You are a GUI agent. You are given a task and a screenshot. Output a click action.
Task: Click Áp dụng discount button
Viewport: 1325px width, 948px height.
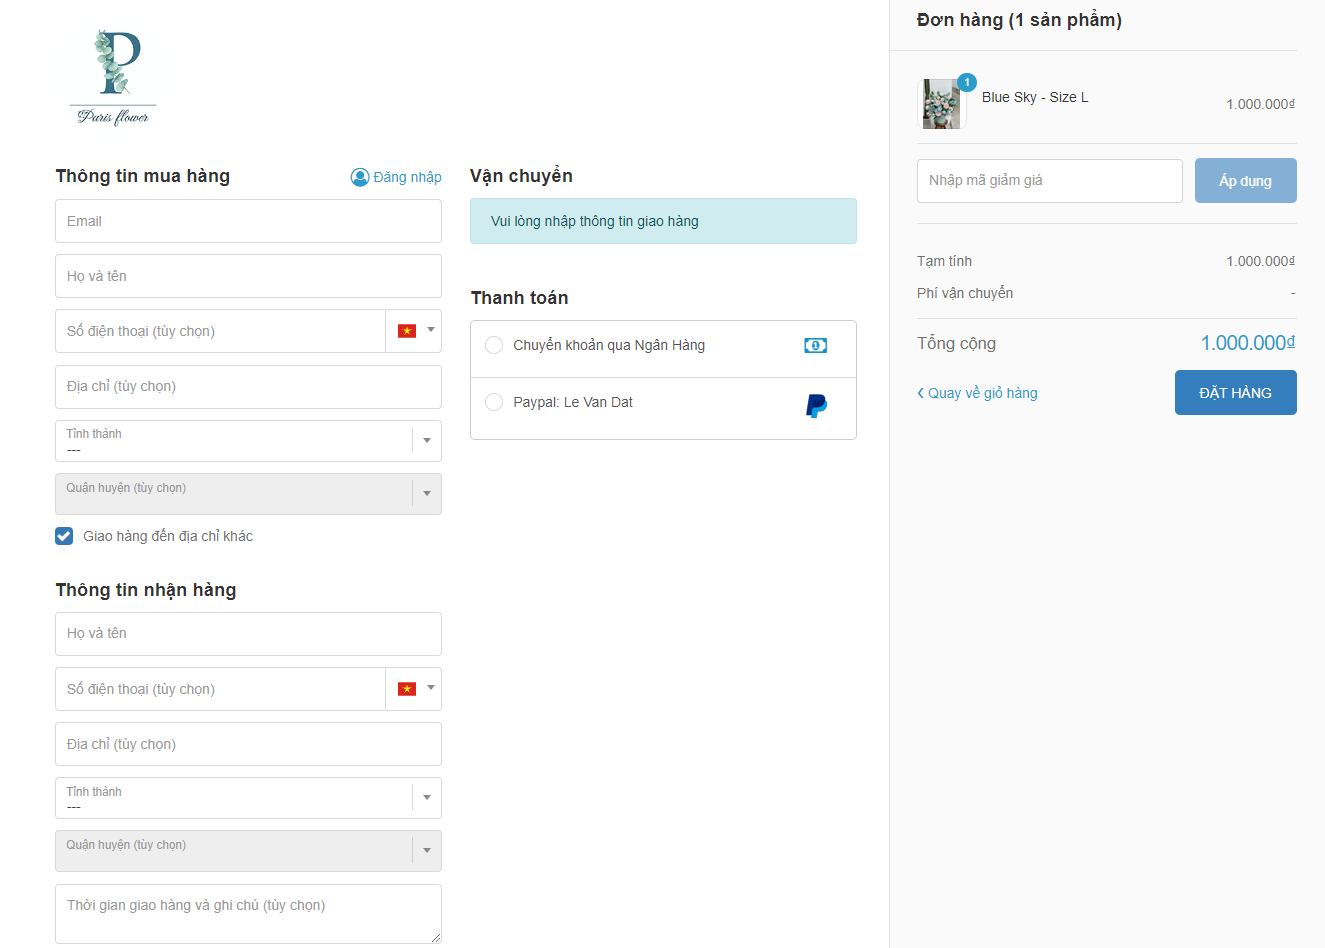point(1245,181)
